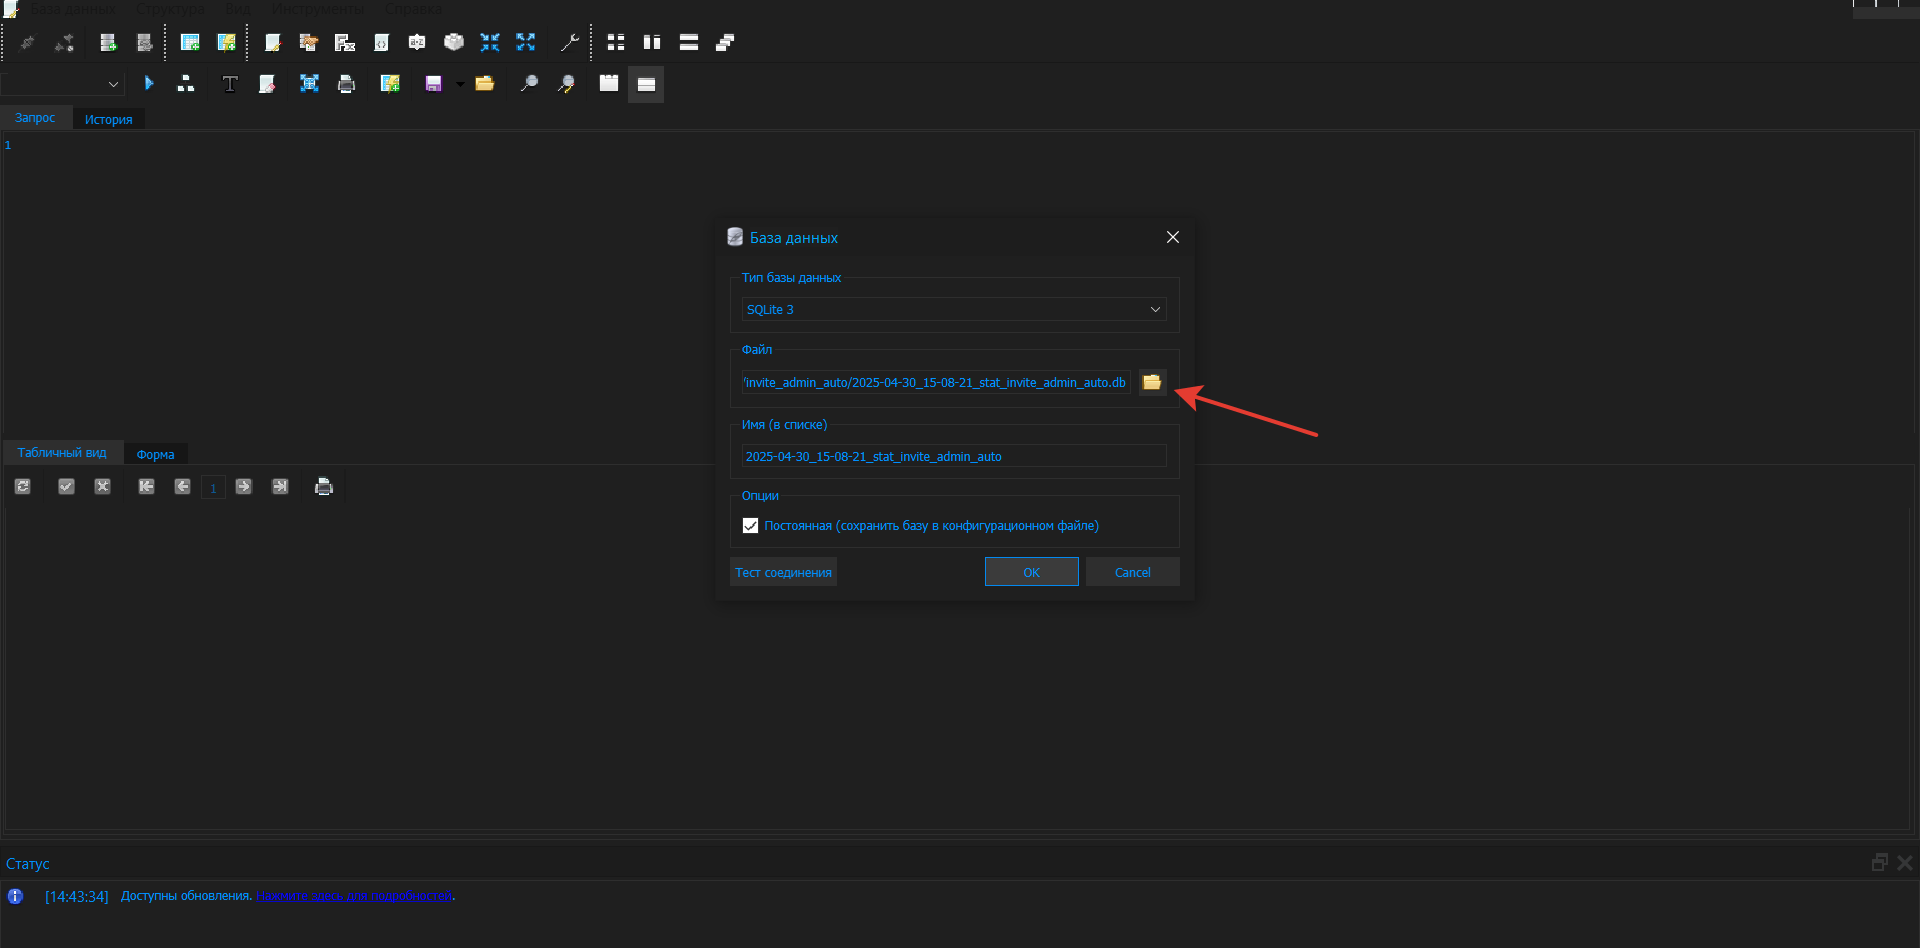The height and width of the screenshot is (948, 1920).
Task: Click the add database toolbar icon
Action: coord(108,42)
